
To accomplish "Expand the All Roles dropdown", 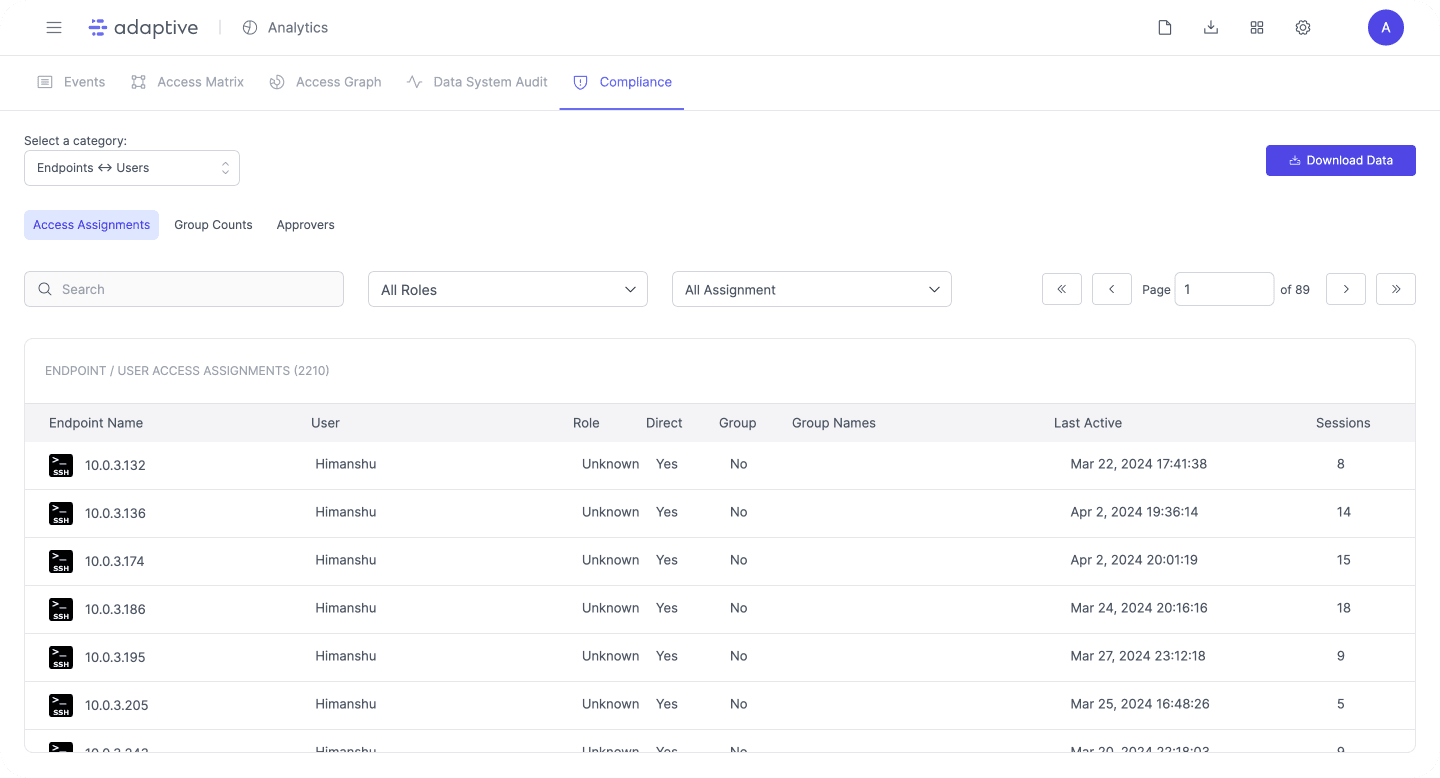I will point(508,289).
